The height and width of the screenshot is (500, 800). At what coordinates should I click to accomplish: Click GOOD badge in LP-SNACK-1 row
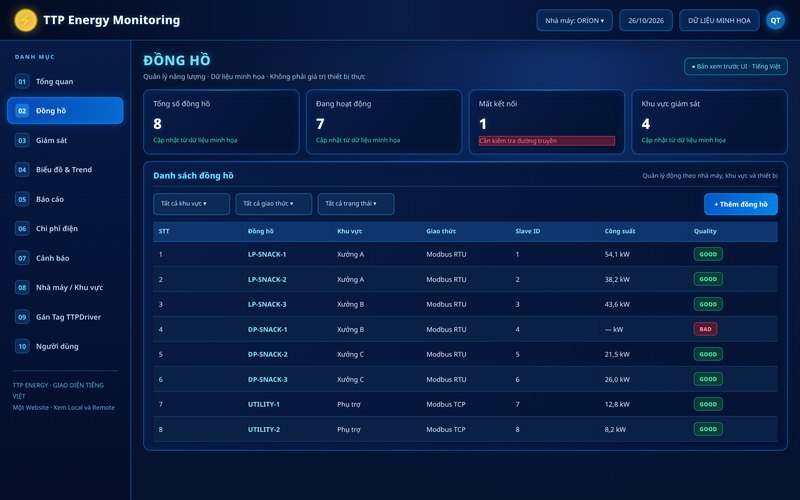click(x=708, y=254)
